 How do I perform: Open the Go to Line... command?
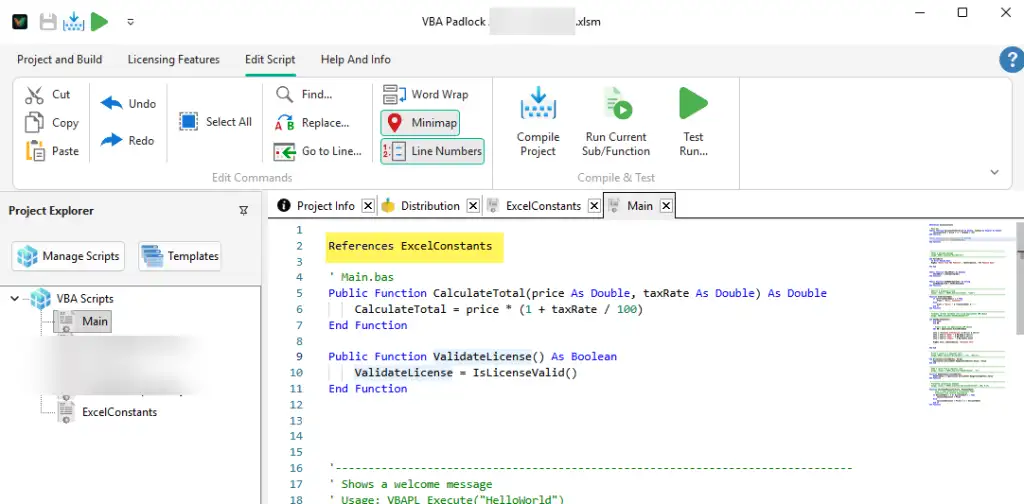[318, 151]
